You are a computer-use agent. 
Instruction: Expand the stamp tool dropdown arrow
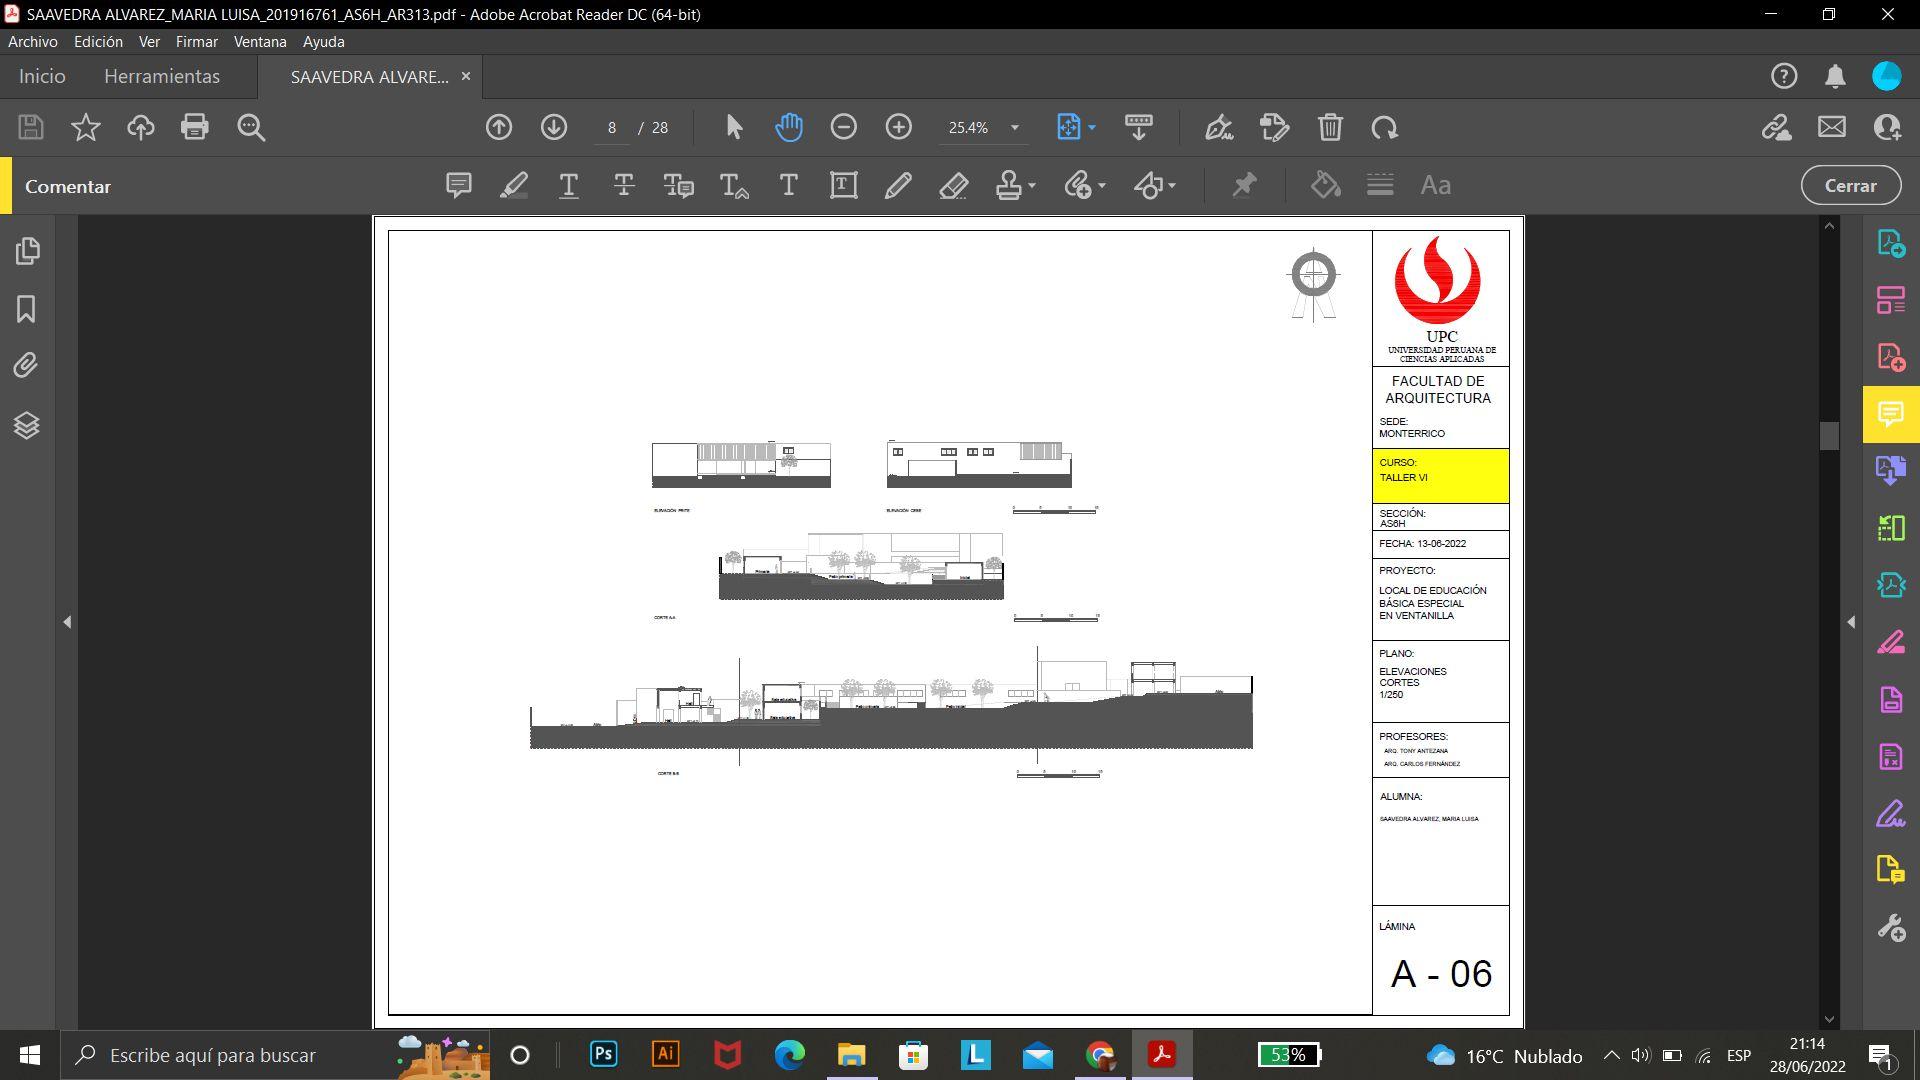pyautogui.click(x=1032, y=185)
